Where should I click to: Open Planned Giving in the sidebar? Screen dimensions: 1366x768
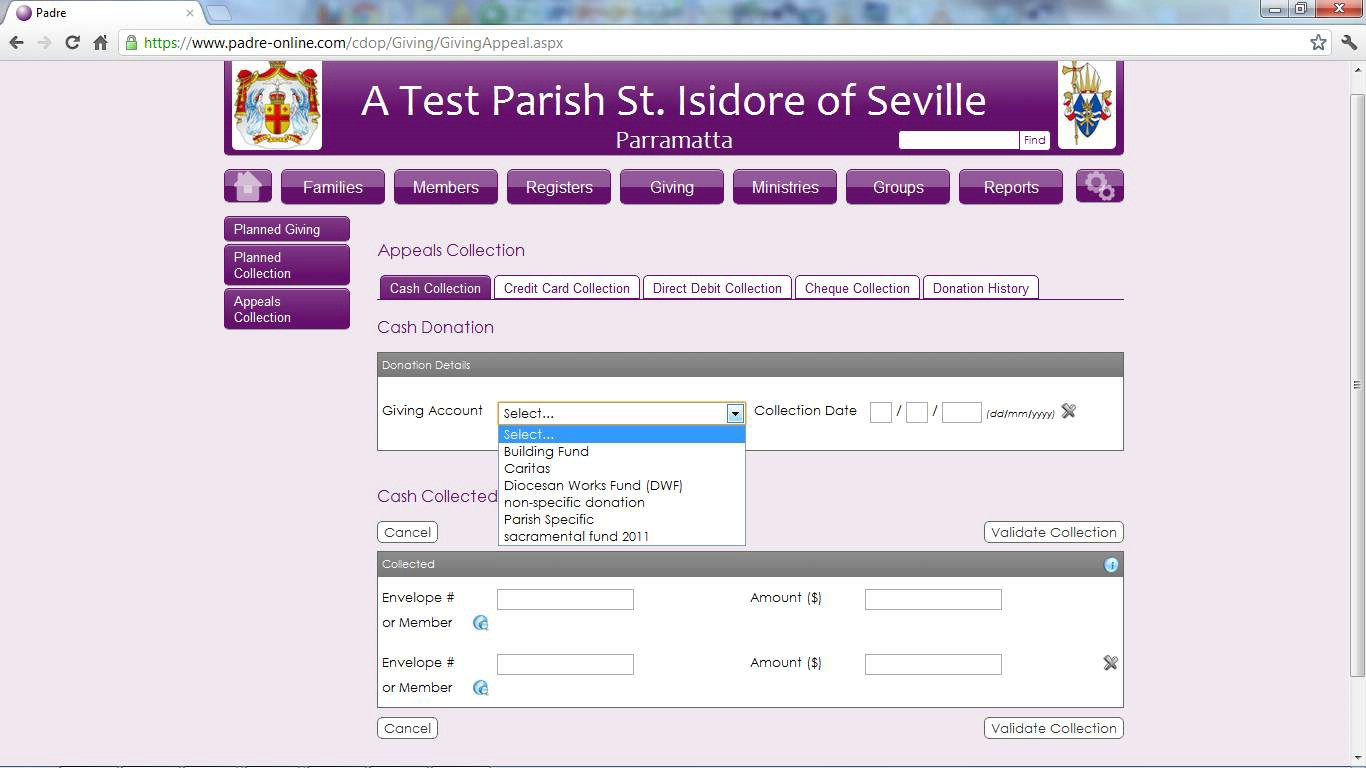pos(287,229)
